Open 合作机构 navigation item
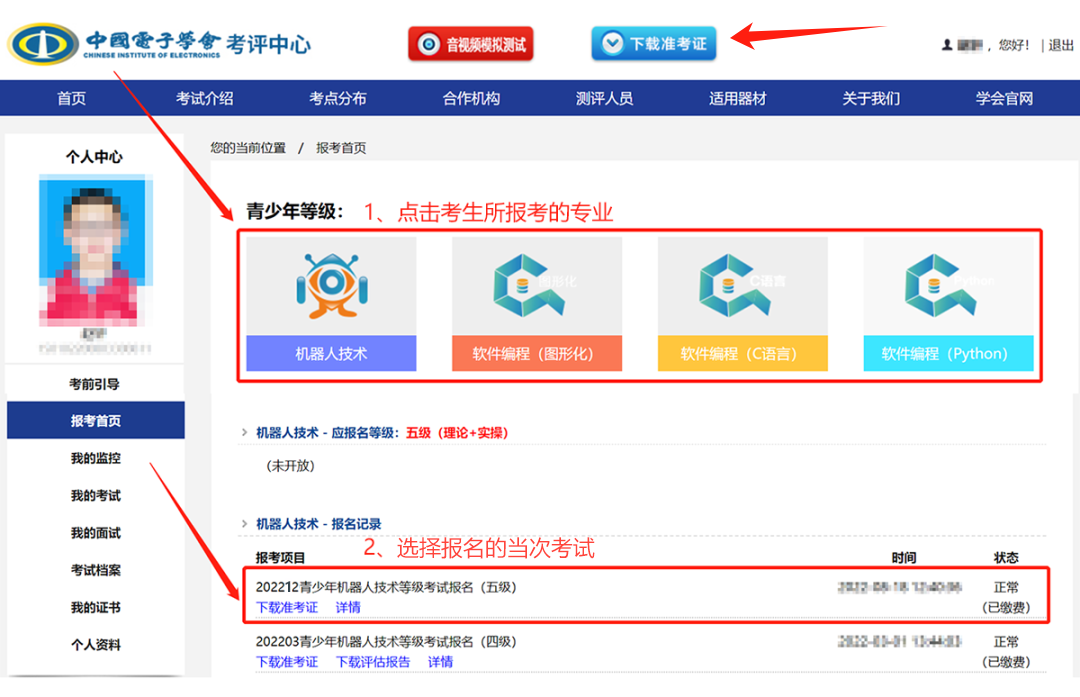Screen dimensions: 1080x697 pyautogui.click(x=471, y=98)
